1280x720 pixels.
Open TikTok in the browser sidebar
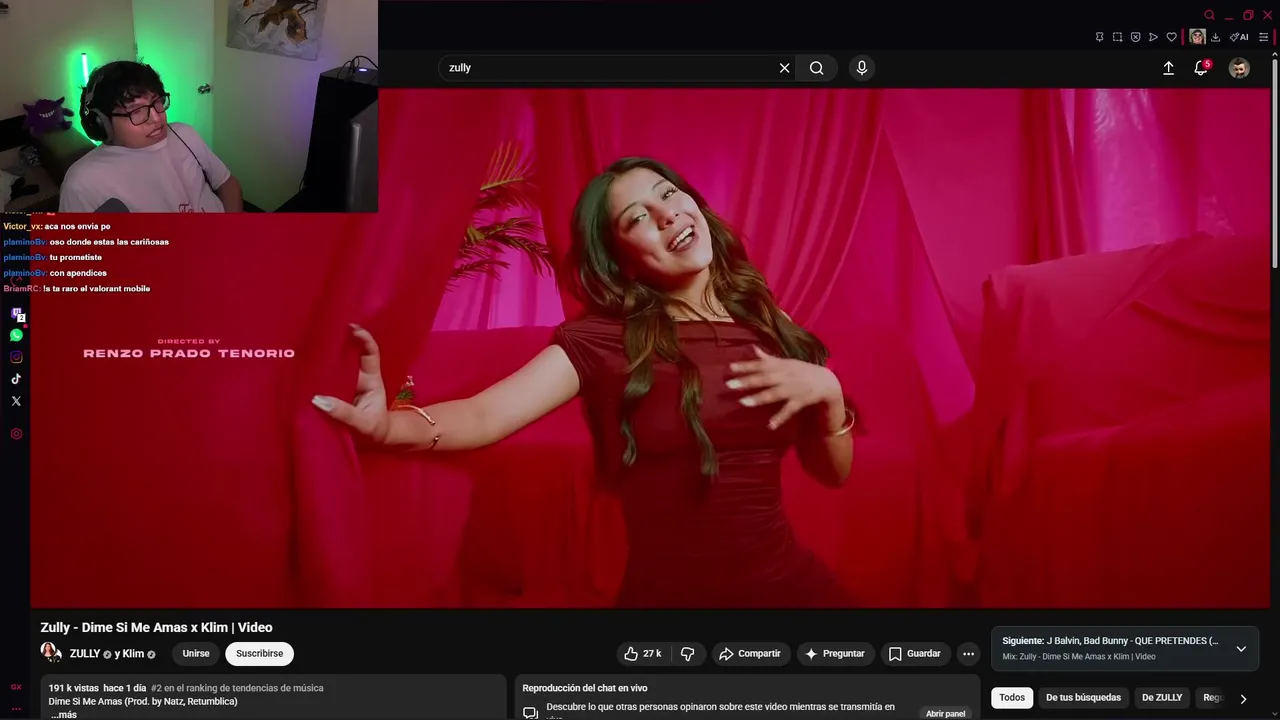(16, 379)
